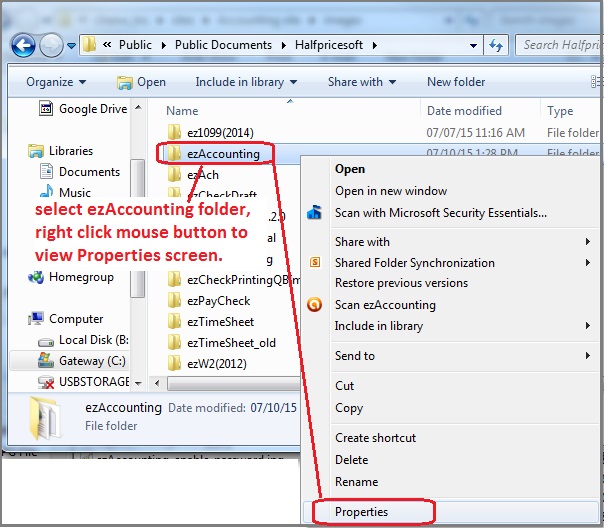Viewport: 604px width, 528px height.
Task: Click the Microsoft Security Essentials scan icon
Action: pyautogui.click(x=315, y=213)
